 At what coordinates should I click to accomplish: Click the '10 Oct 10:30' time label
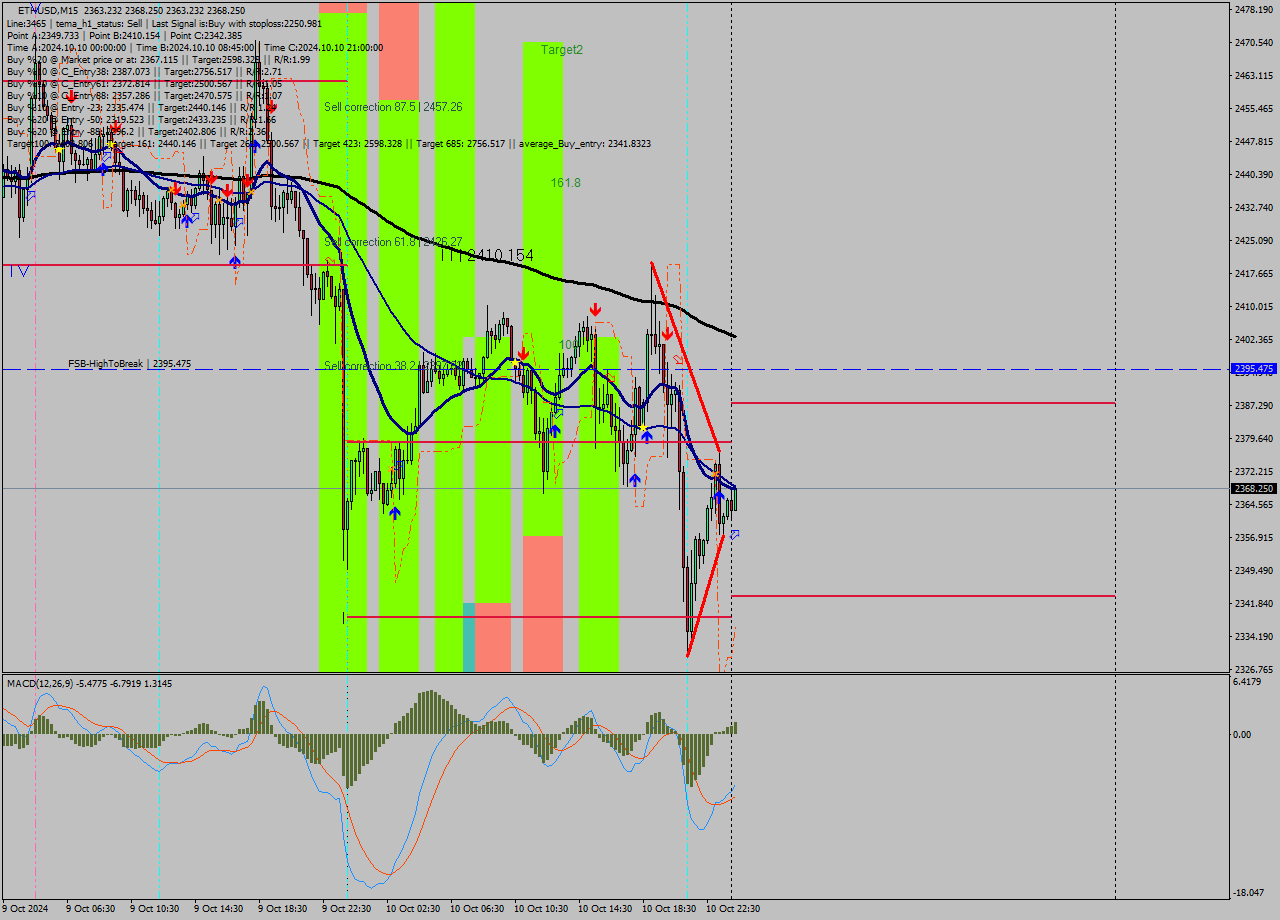point(541,909)
